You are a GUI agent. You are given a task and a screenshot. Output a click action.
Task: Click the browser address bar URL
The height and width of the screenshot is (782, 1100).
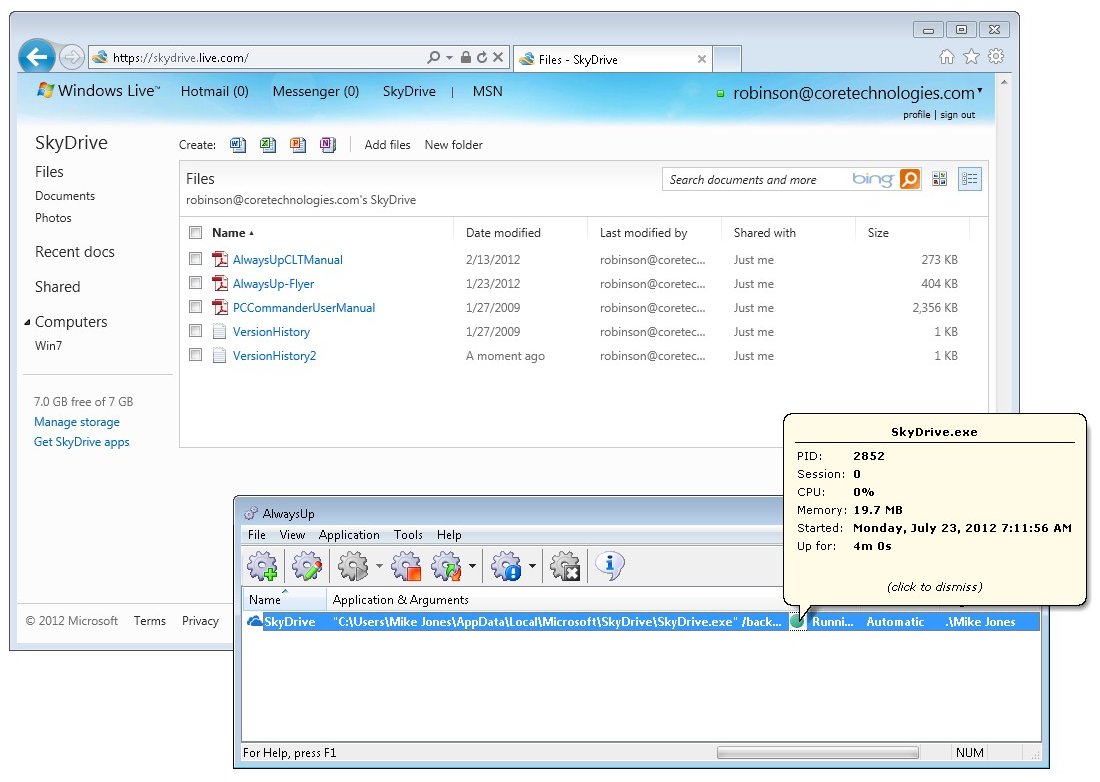click(x=180, y=58)
